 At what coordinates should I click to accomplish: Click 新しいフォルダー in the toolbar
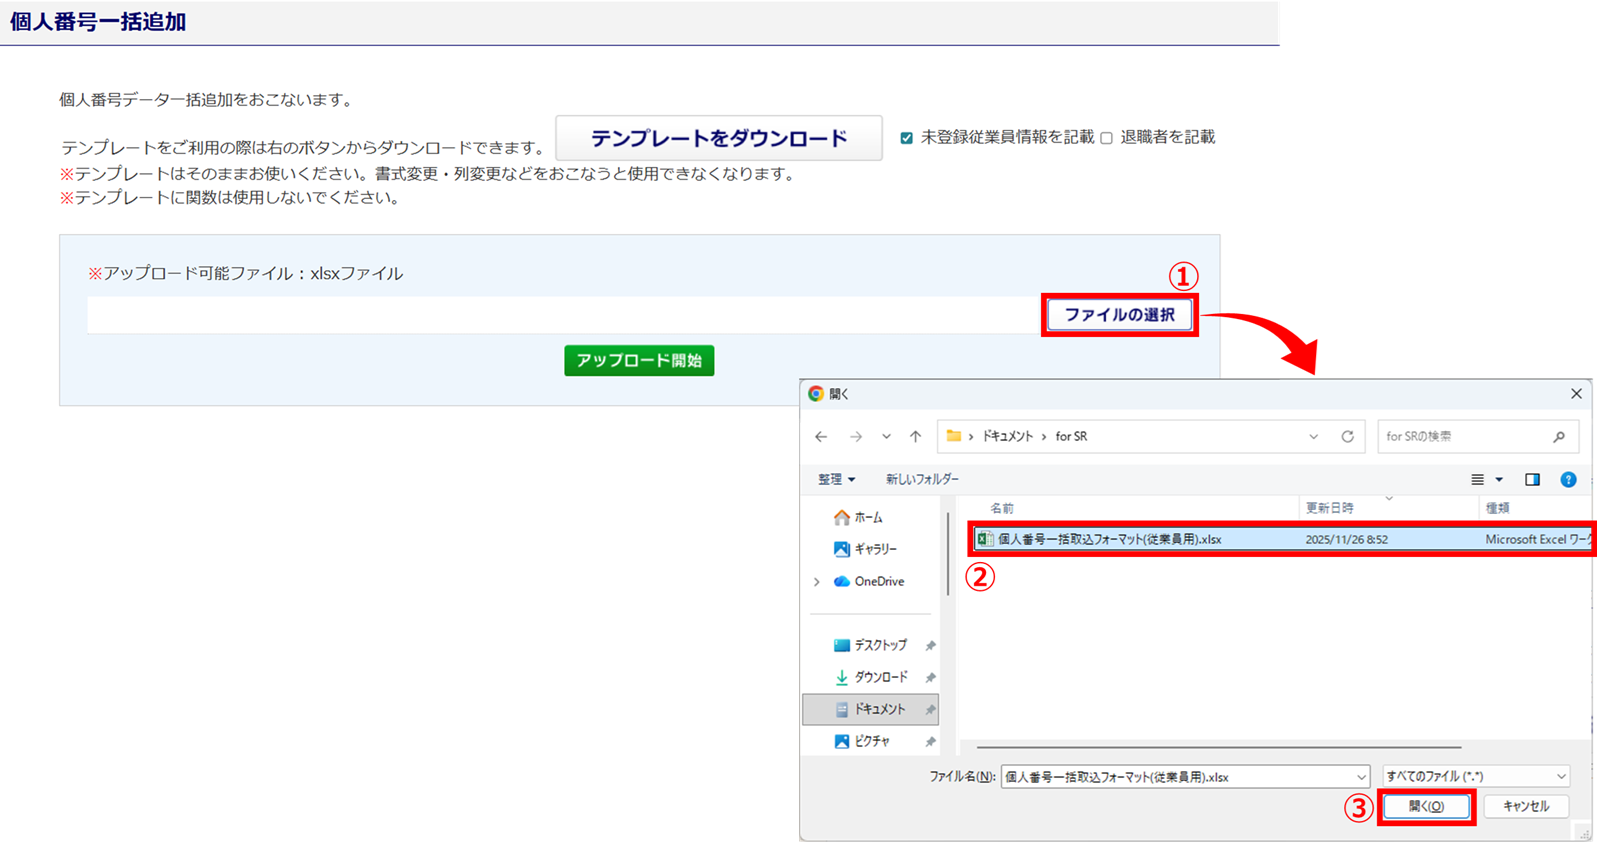coord(922,480)
